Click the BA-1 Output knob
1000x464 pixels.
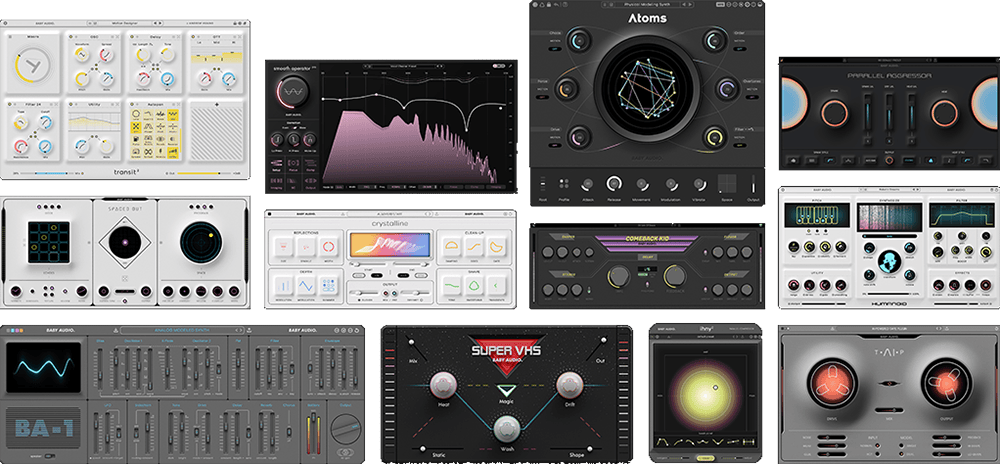[346, 429]
